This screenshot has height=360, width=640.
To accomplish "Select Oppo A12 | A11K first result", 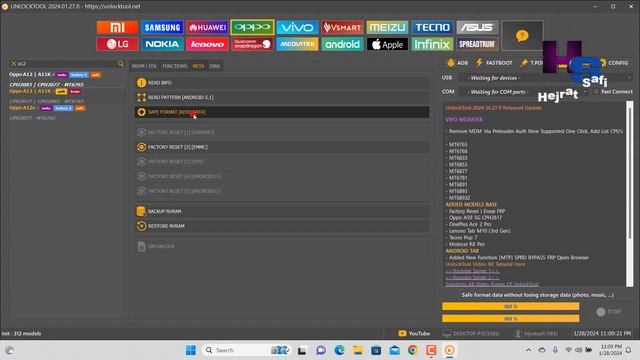I will [x=67, y=79].
